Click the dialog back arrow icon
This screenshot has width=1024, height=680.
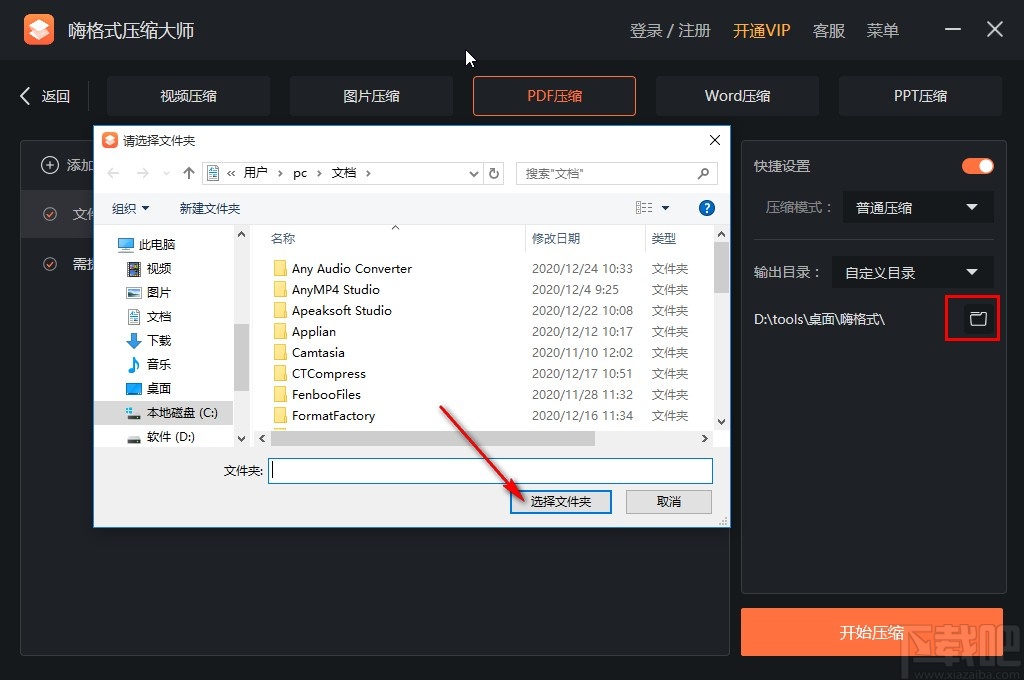pos(113,173)
